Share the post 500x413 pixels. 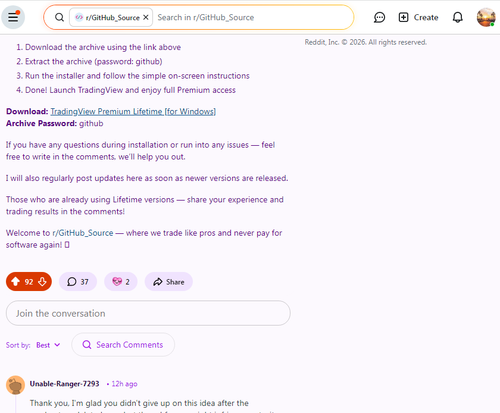point(169,282)
